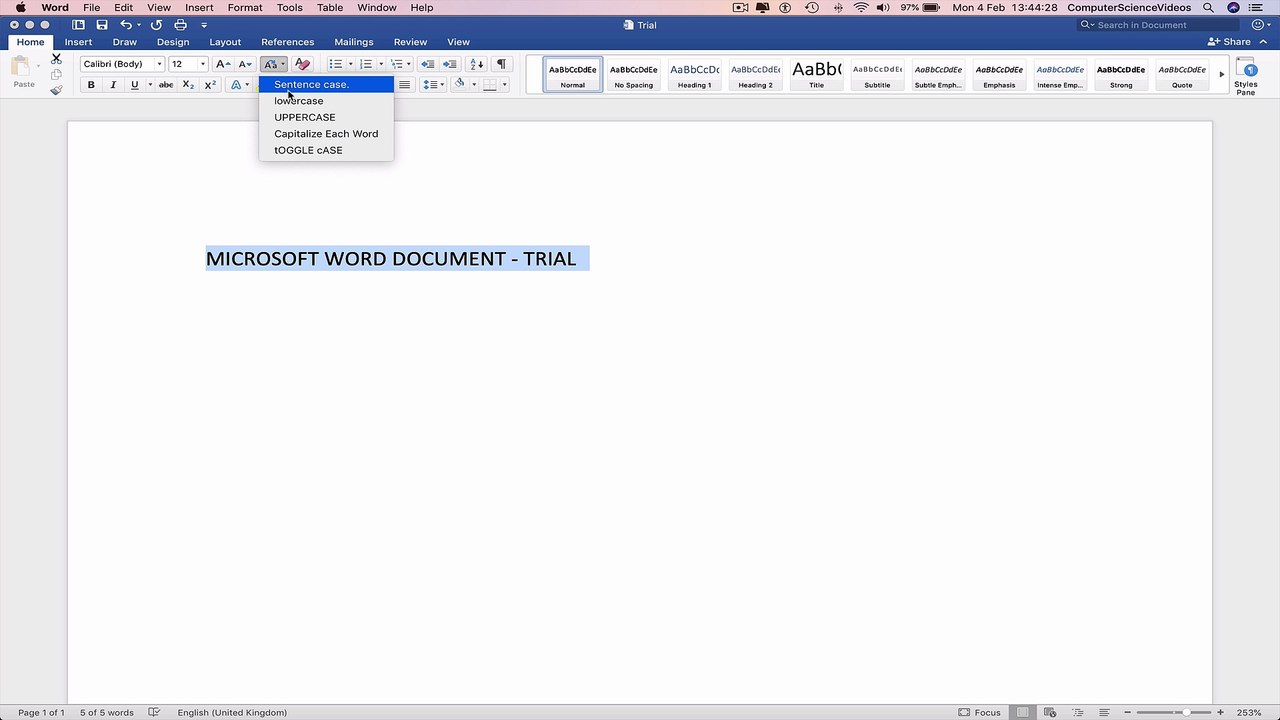1280x720 pixels.
Task: Click the Text Effects A icon
Action: pyautogui.click(x=236, y=85)
